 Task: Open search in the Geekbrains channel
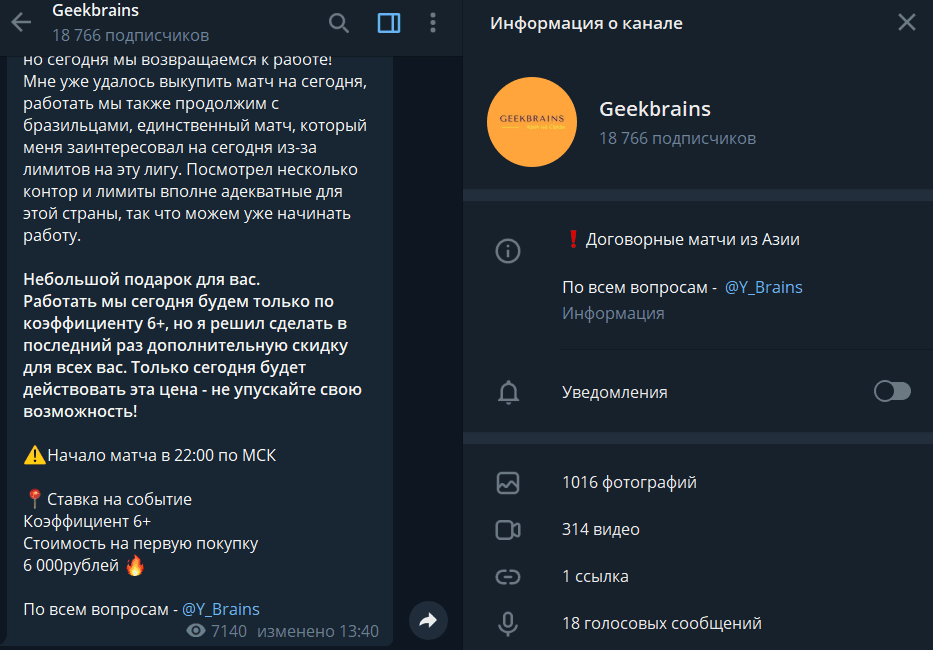(339, 23)
